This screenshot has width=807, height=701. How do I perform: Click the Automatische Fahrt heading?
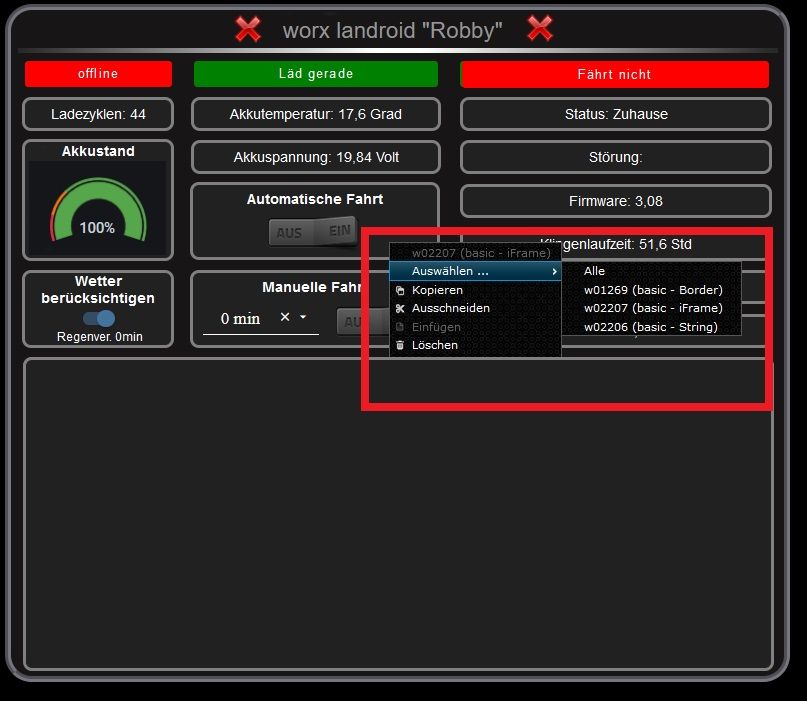pos(315,199)
